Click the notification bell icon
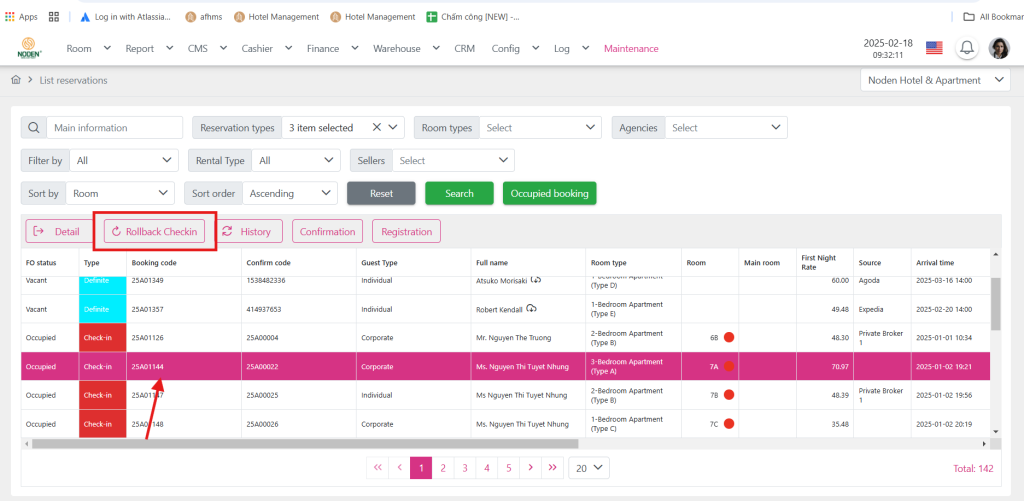 (967, 48)
